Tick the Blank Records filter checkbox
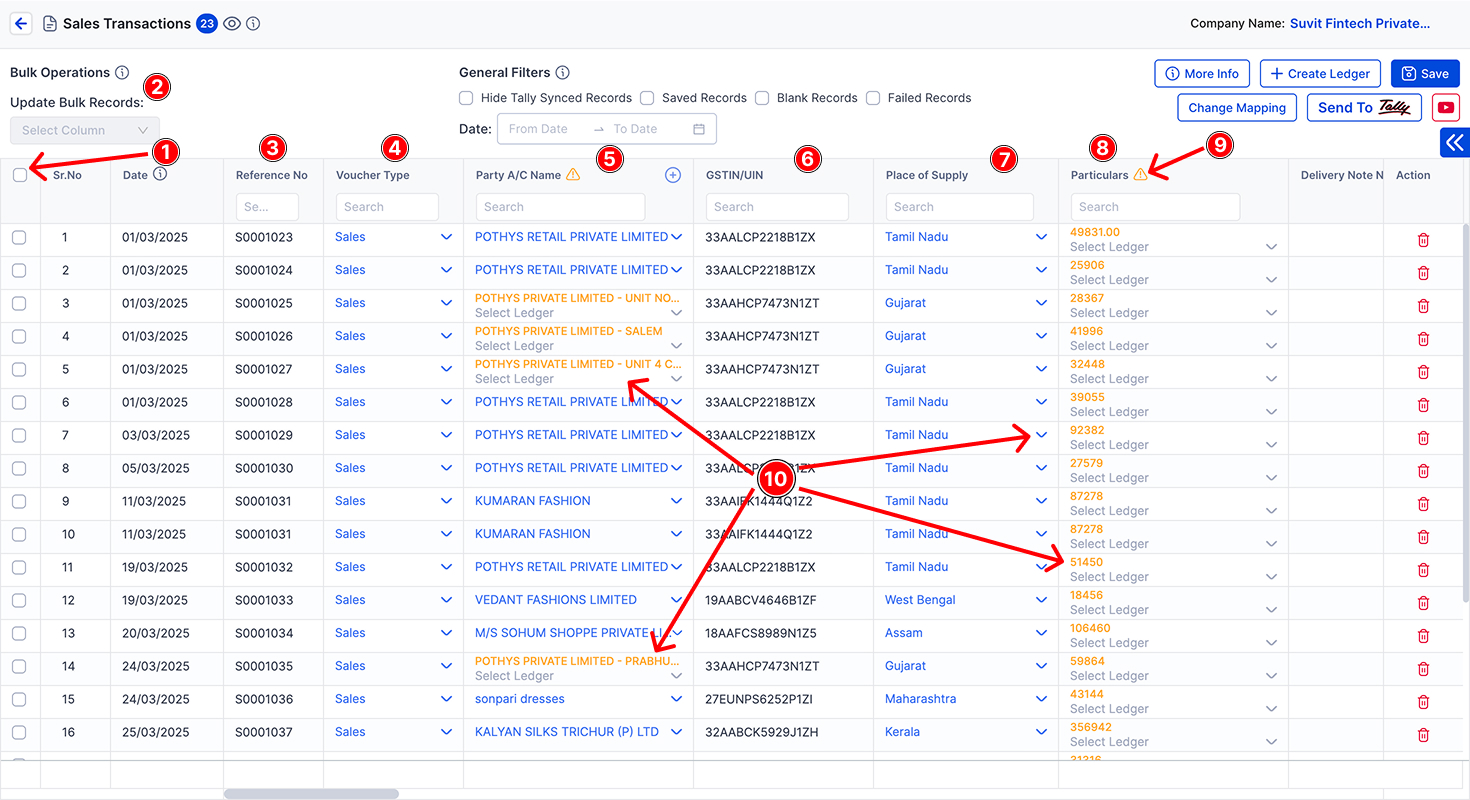 point(762,98)
